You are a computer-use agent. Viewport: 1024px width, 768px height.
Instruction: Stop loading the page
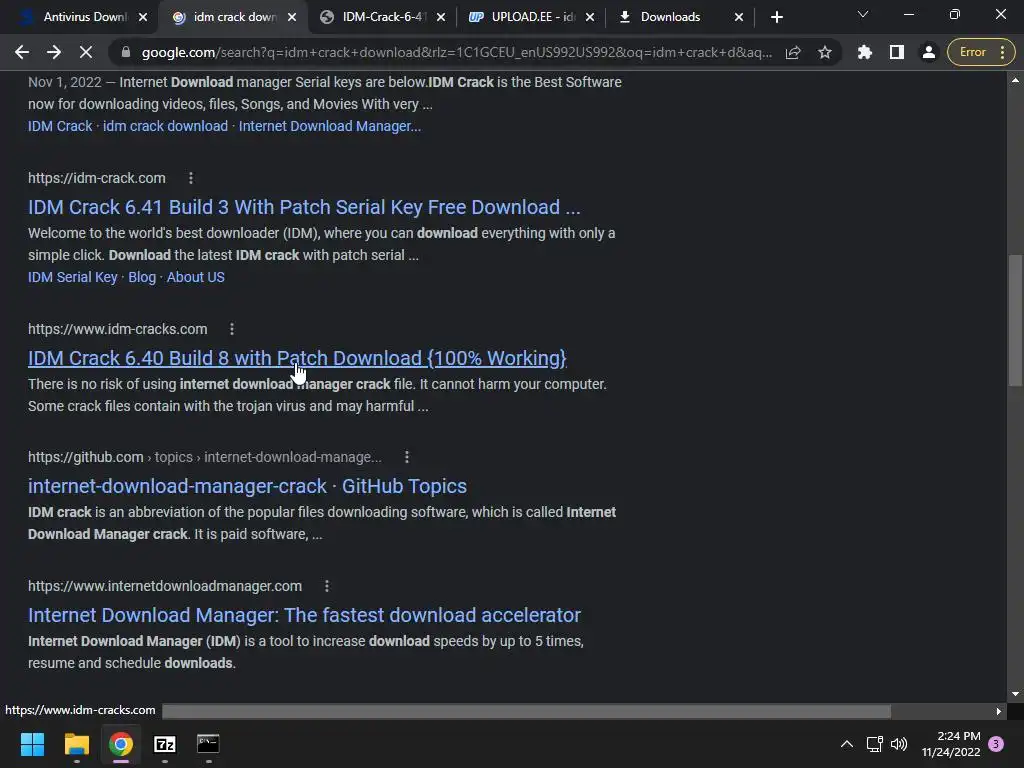click(x=86, y=52)
